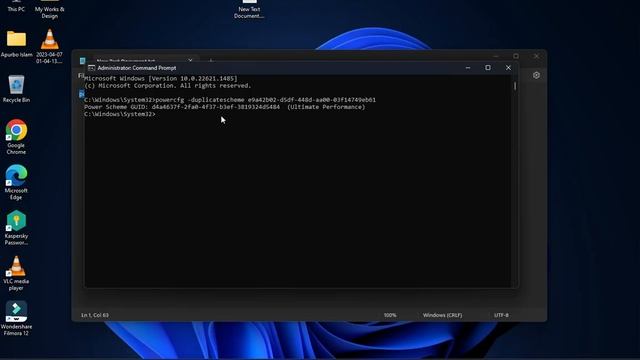The image size is (640, 360).
Task: Click the Administrator: Command Prompt title
Action: point(137,68)
